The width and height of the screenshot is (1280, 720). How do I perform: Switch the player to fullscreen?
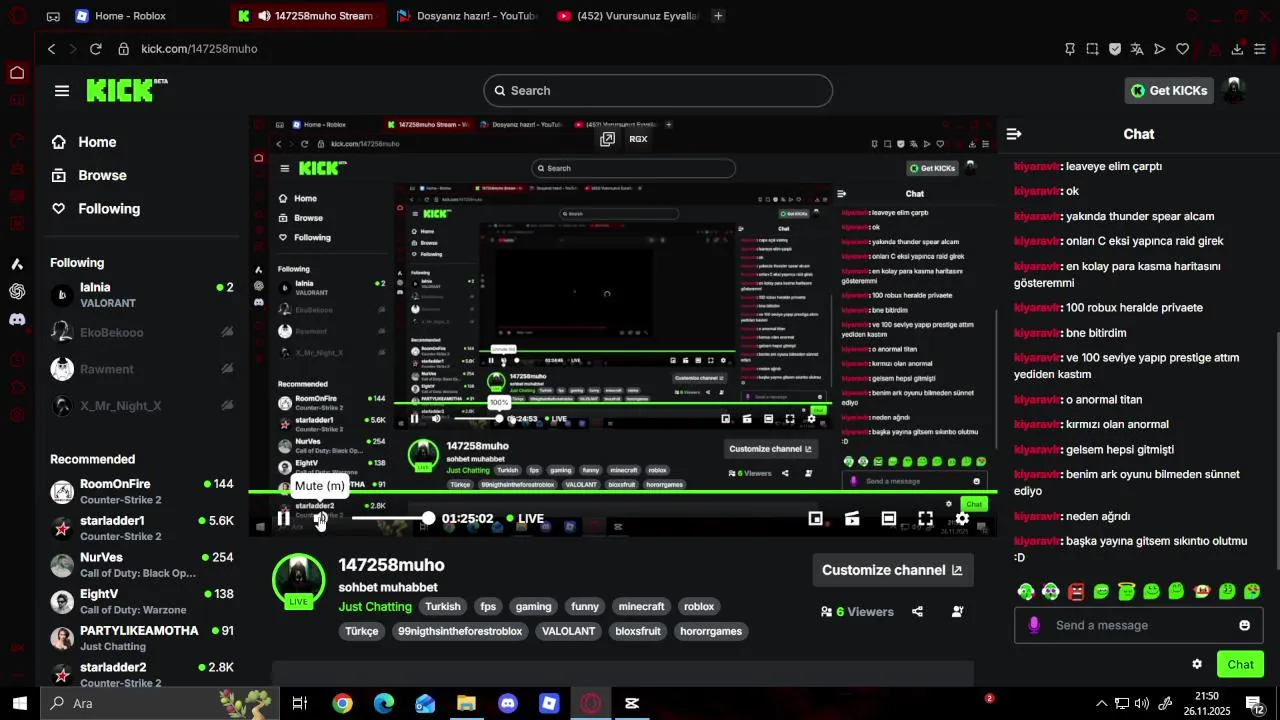(926, 518)
